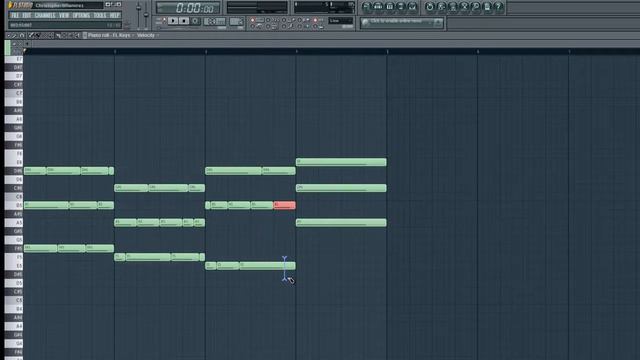640x360 pixels.
Task: Open the Browser view icon
Action: pos(401,7)
